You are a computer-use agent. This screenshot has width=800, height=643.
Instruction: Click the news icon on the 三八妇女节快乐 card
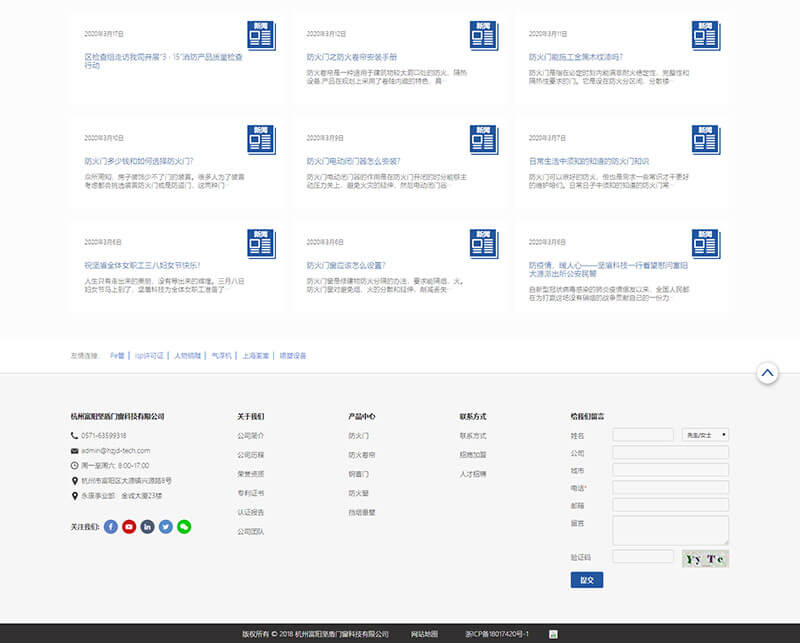tap(262, 244)
